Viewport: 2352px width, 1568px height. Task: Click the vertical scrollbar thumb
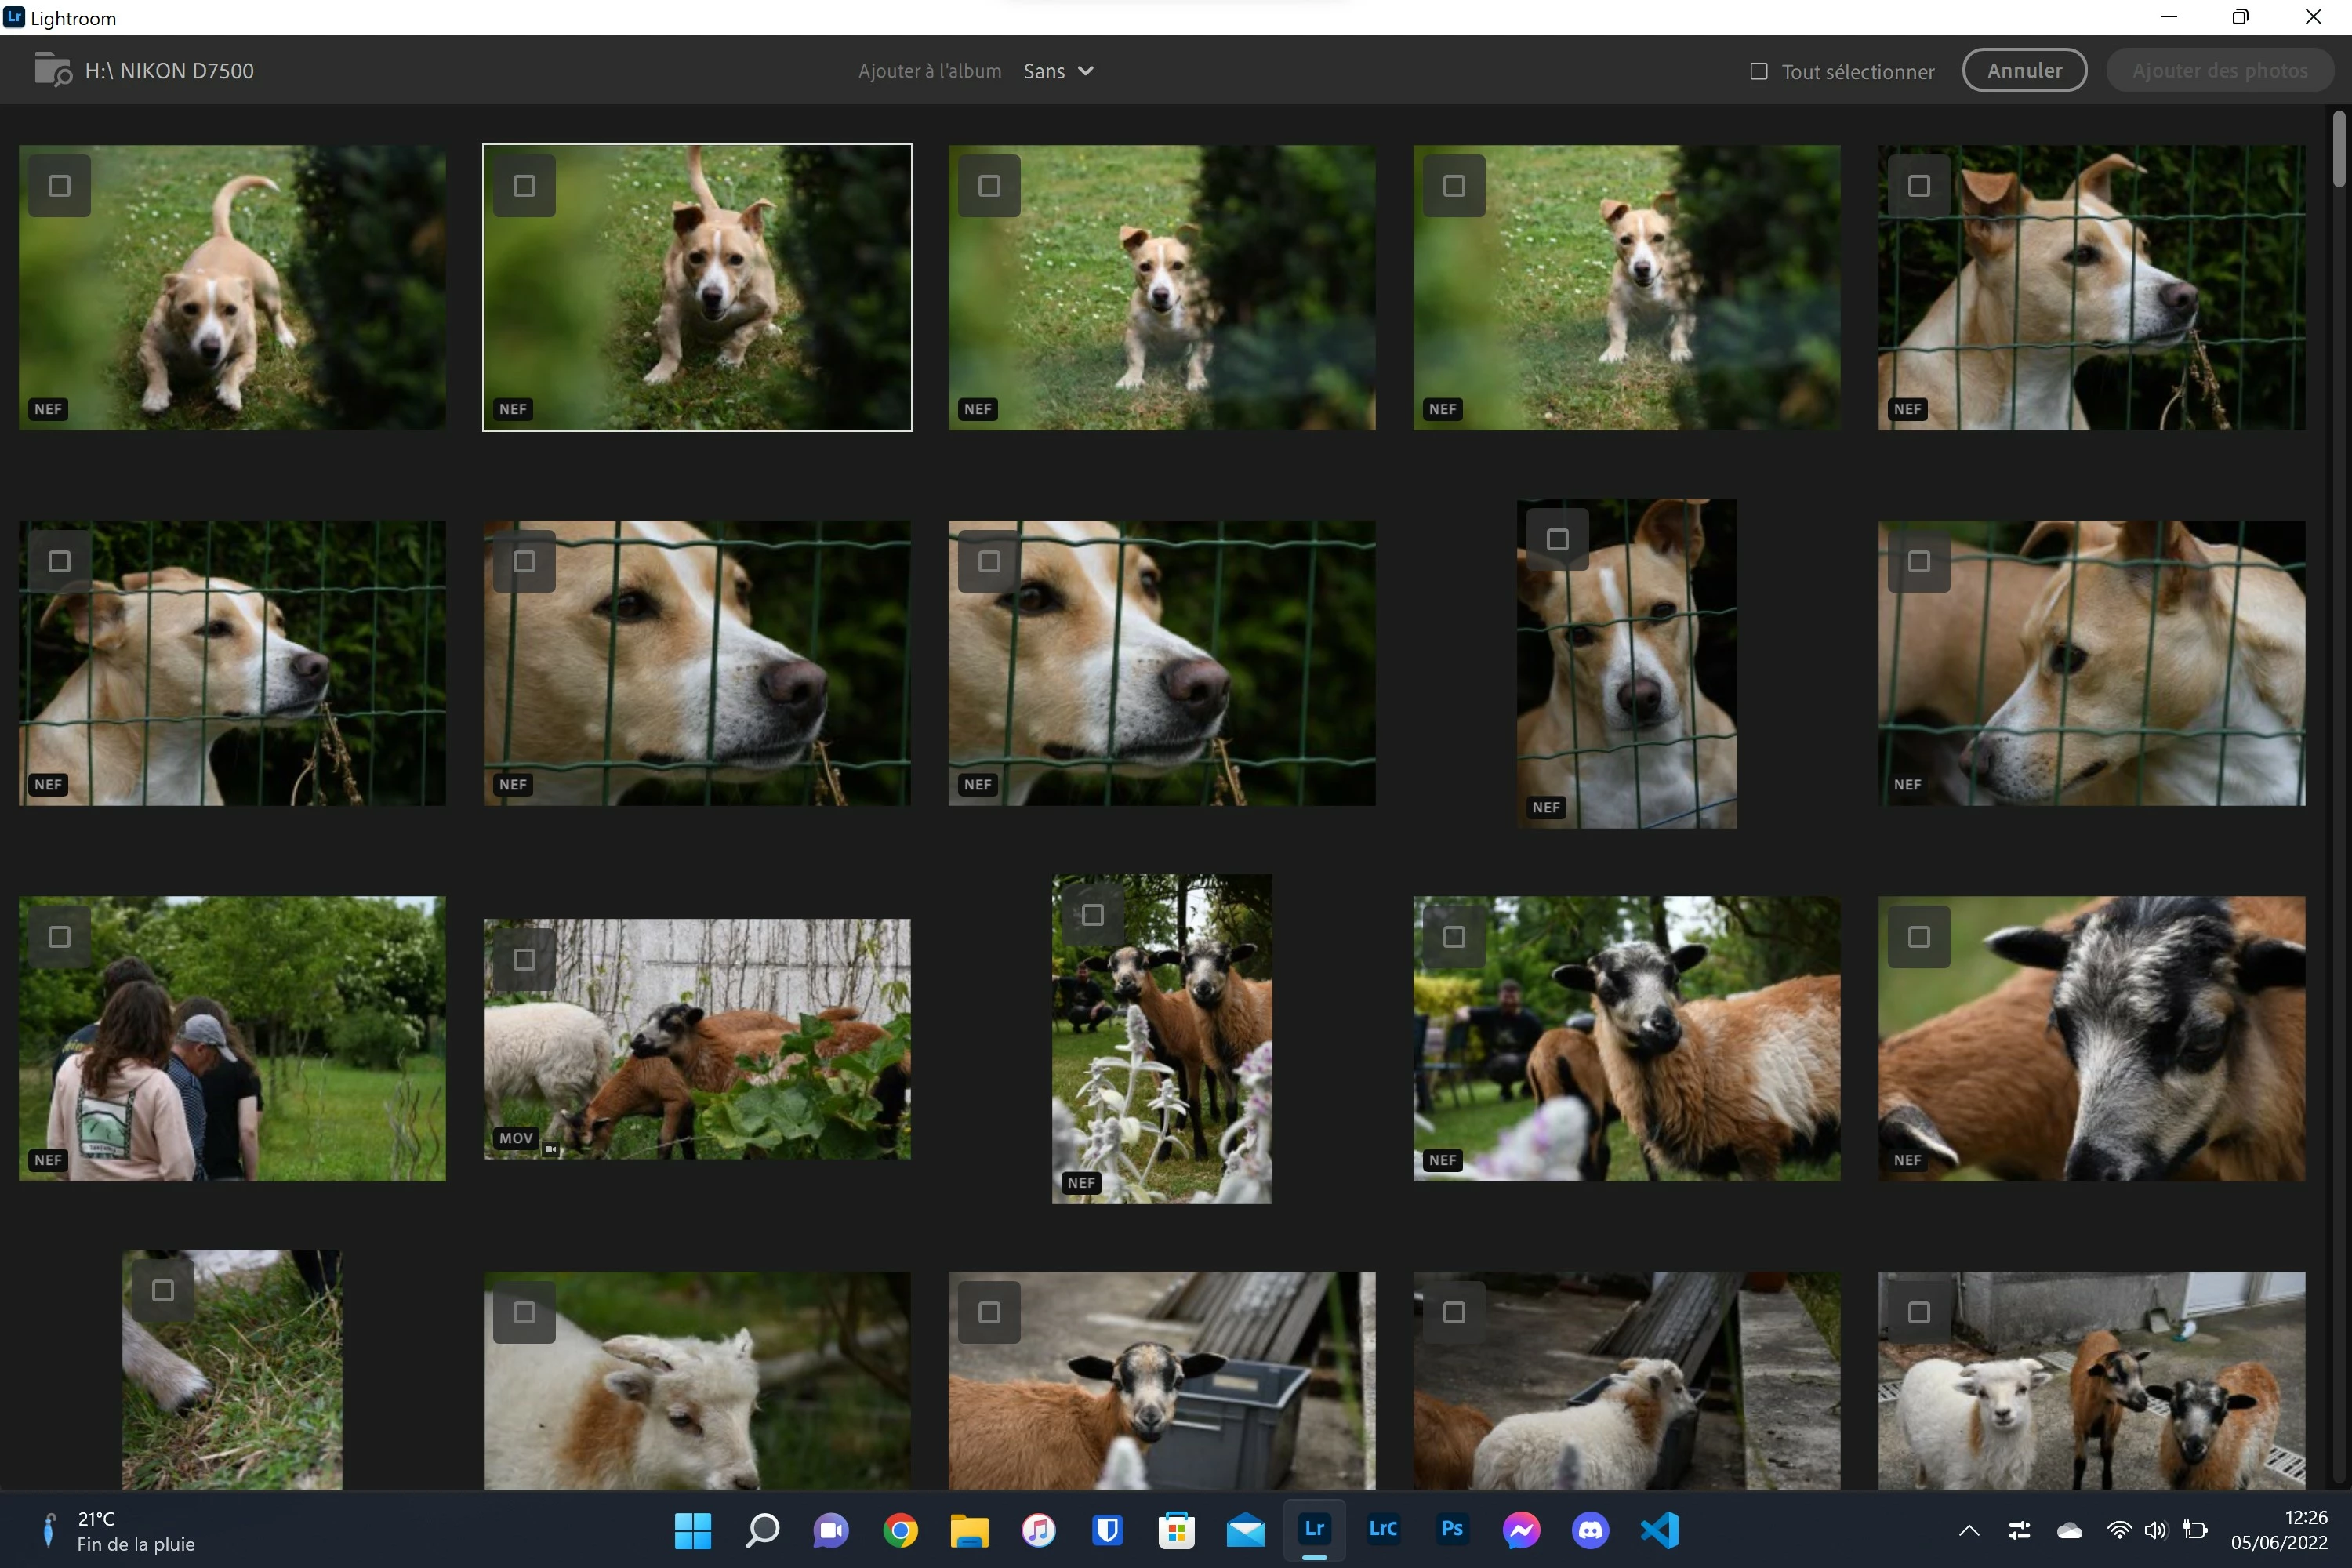pyautogui.click(x=2338, y=150)
